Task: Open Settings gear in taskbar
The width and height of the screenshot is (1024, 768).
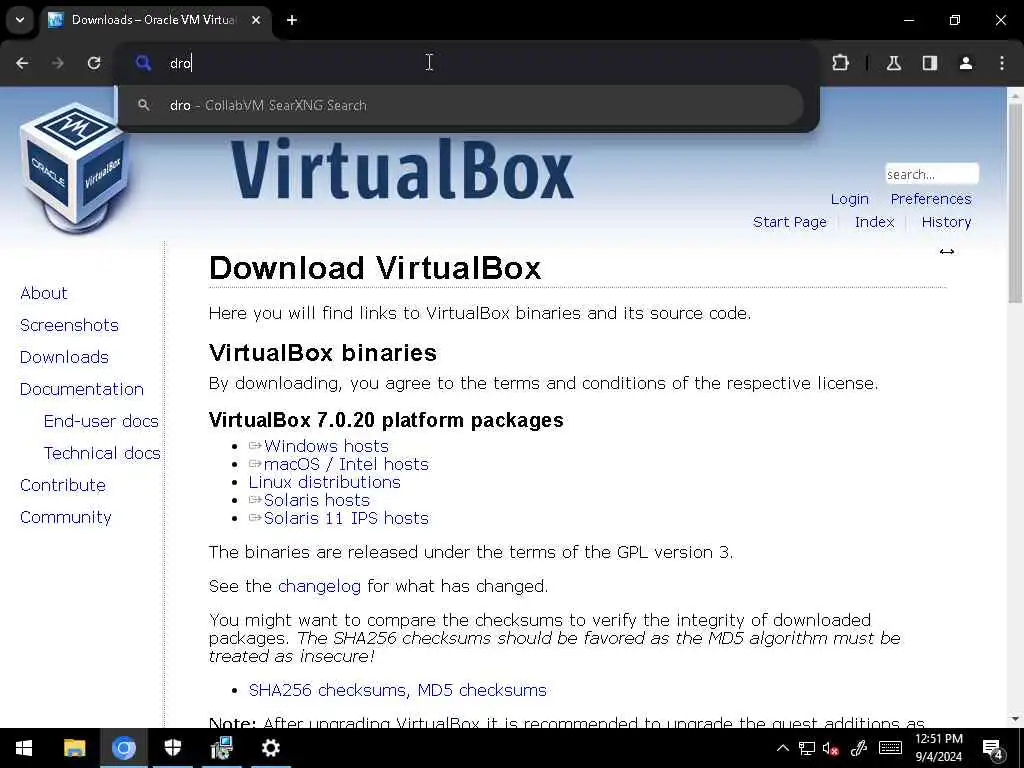Action: tap(271, 748)
